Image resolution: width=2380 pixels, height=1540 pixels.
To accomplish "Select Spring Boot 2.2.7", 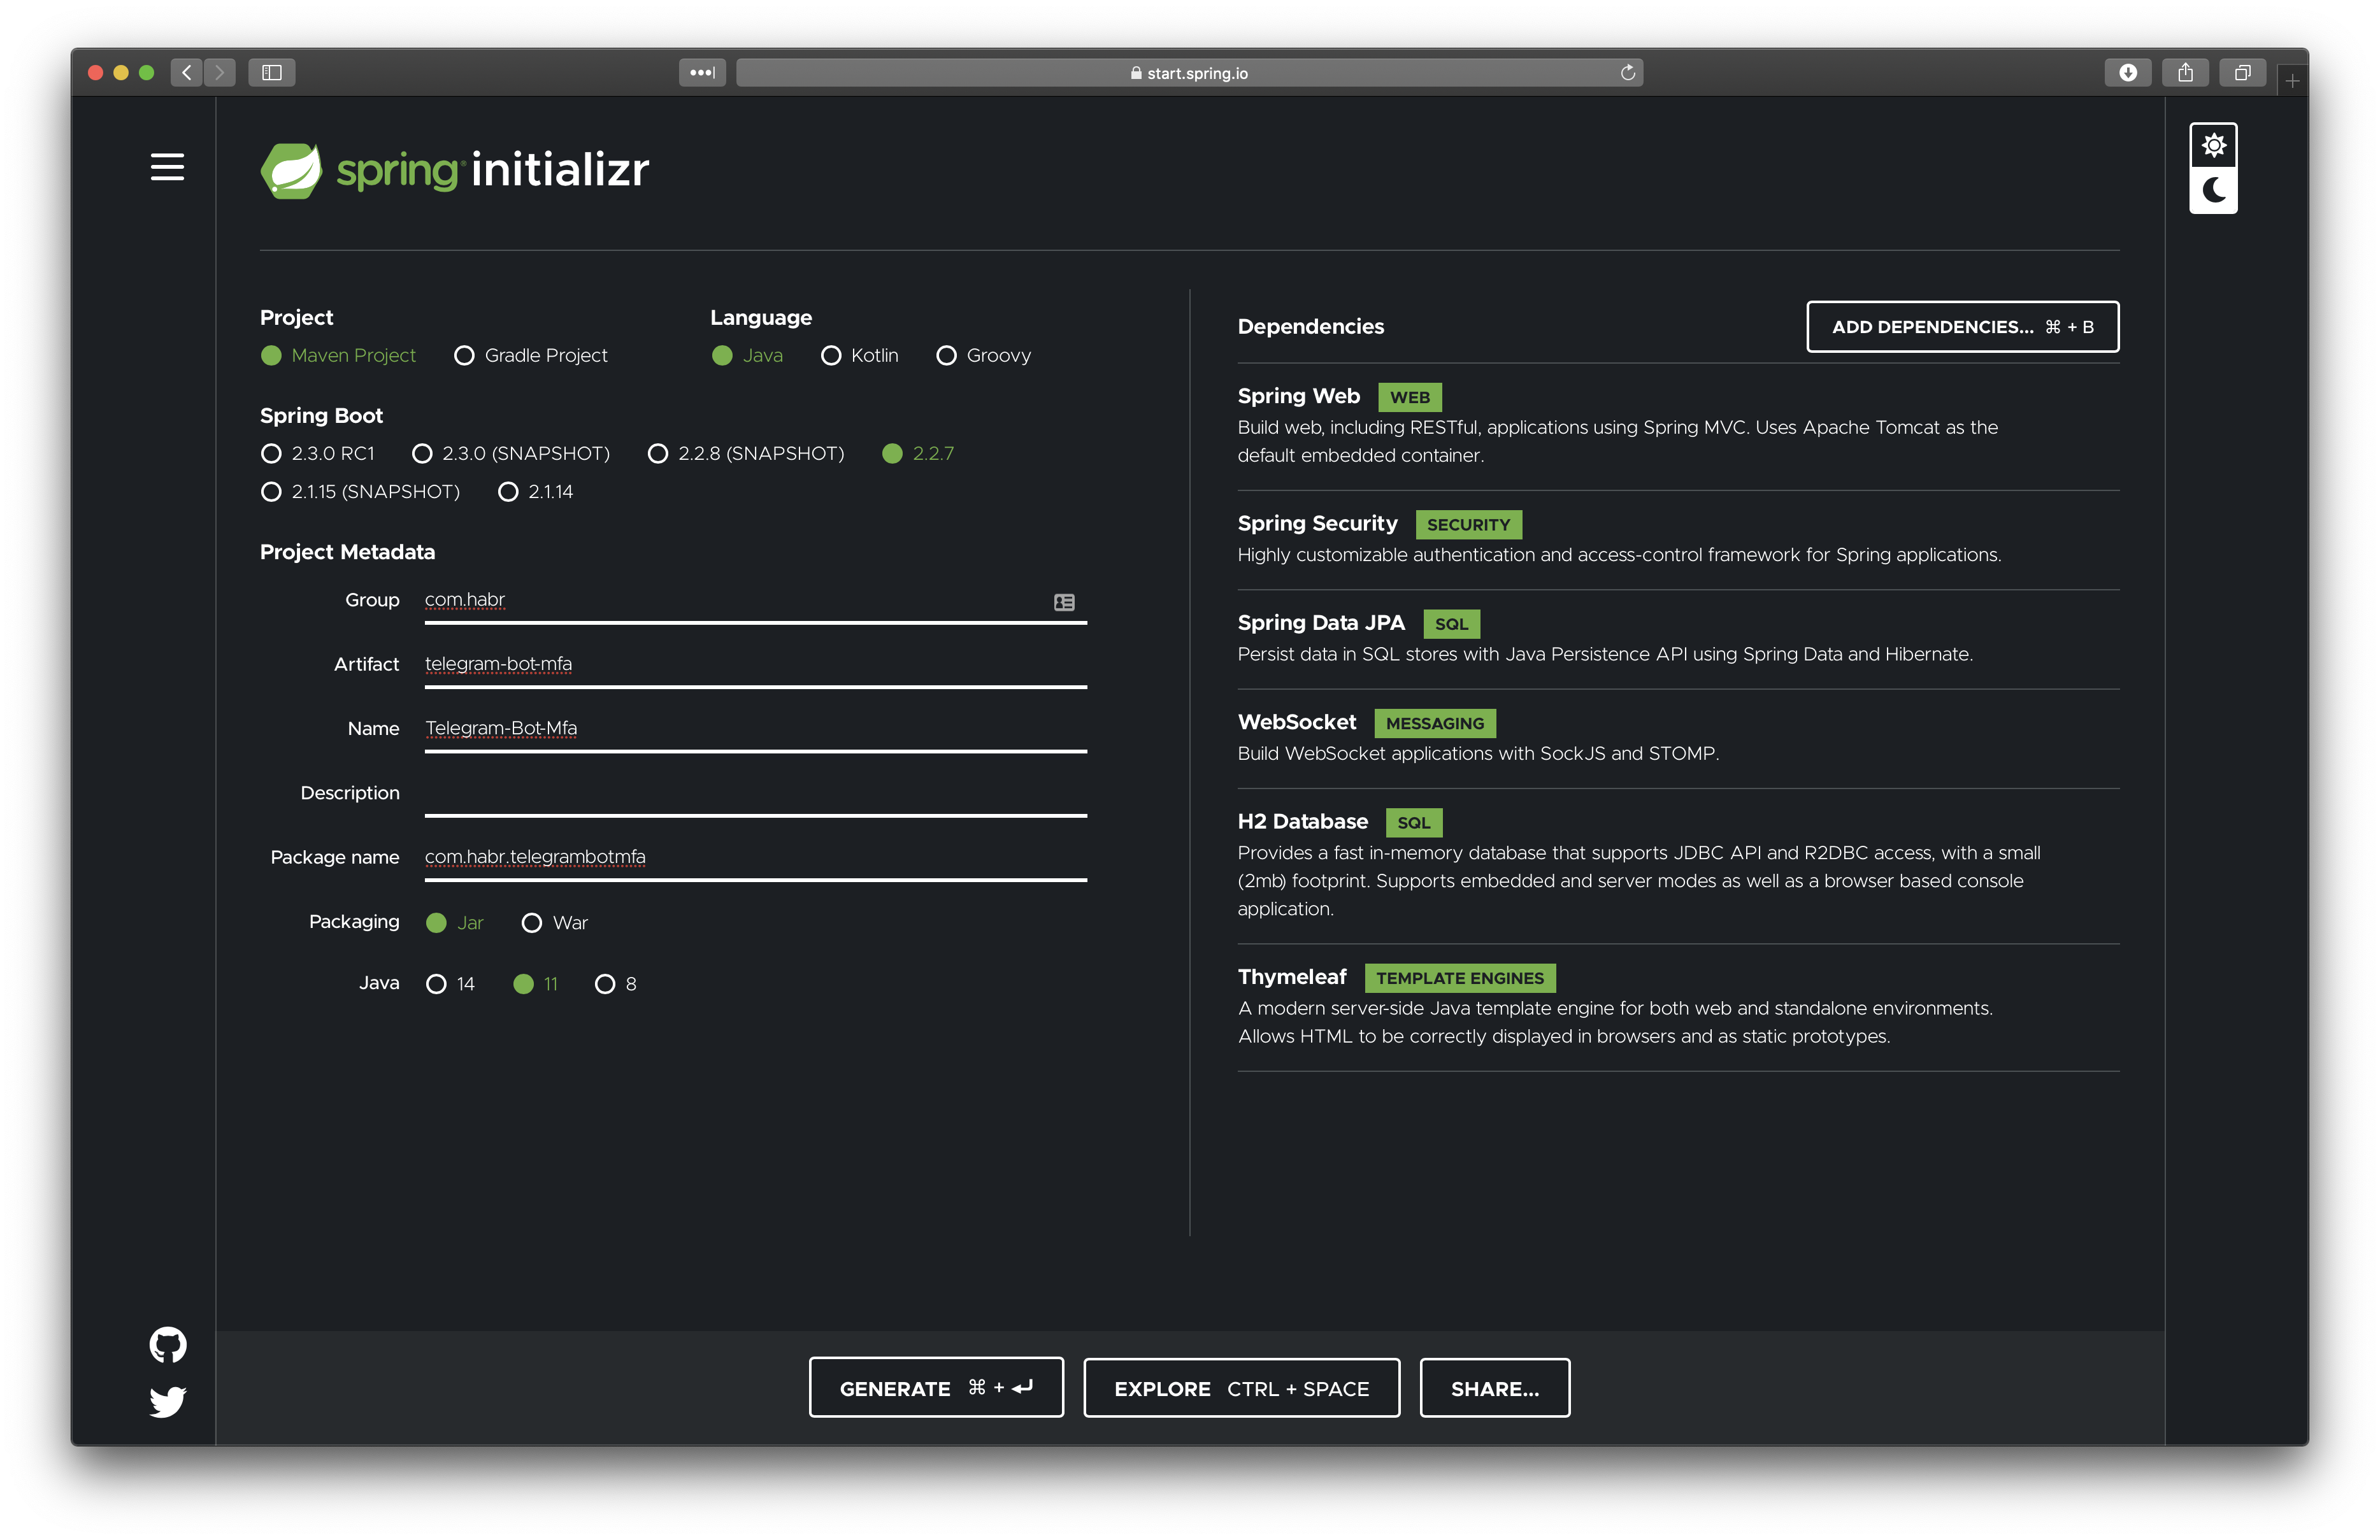I will pos(918,453).
